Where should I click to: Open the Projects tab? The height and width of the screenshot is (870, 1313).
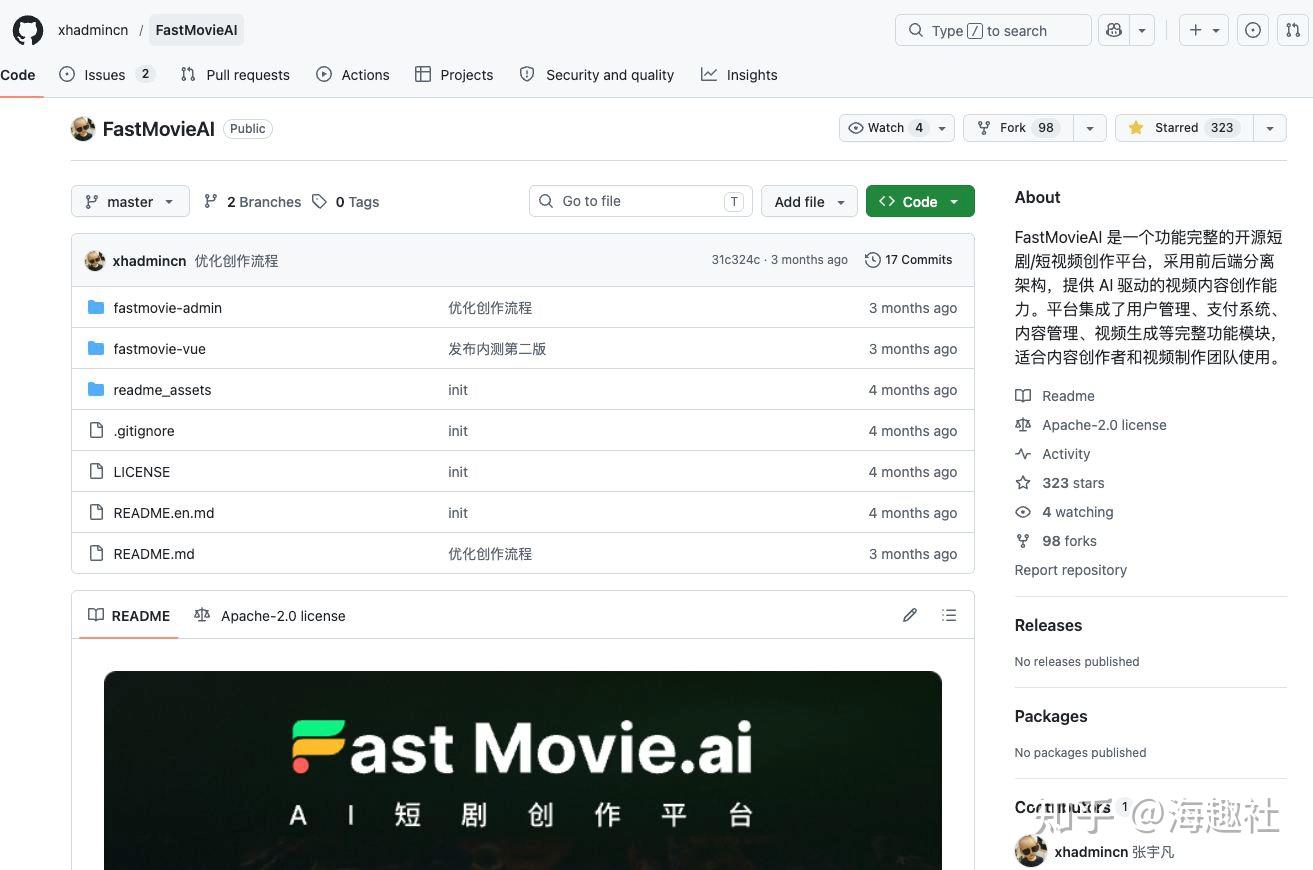coord(454,74)
